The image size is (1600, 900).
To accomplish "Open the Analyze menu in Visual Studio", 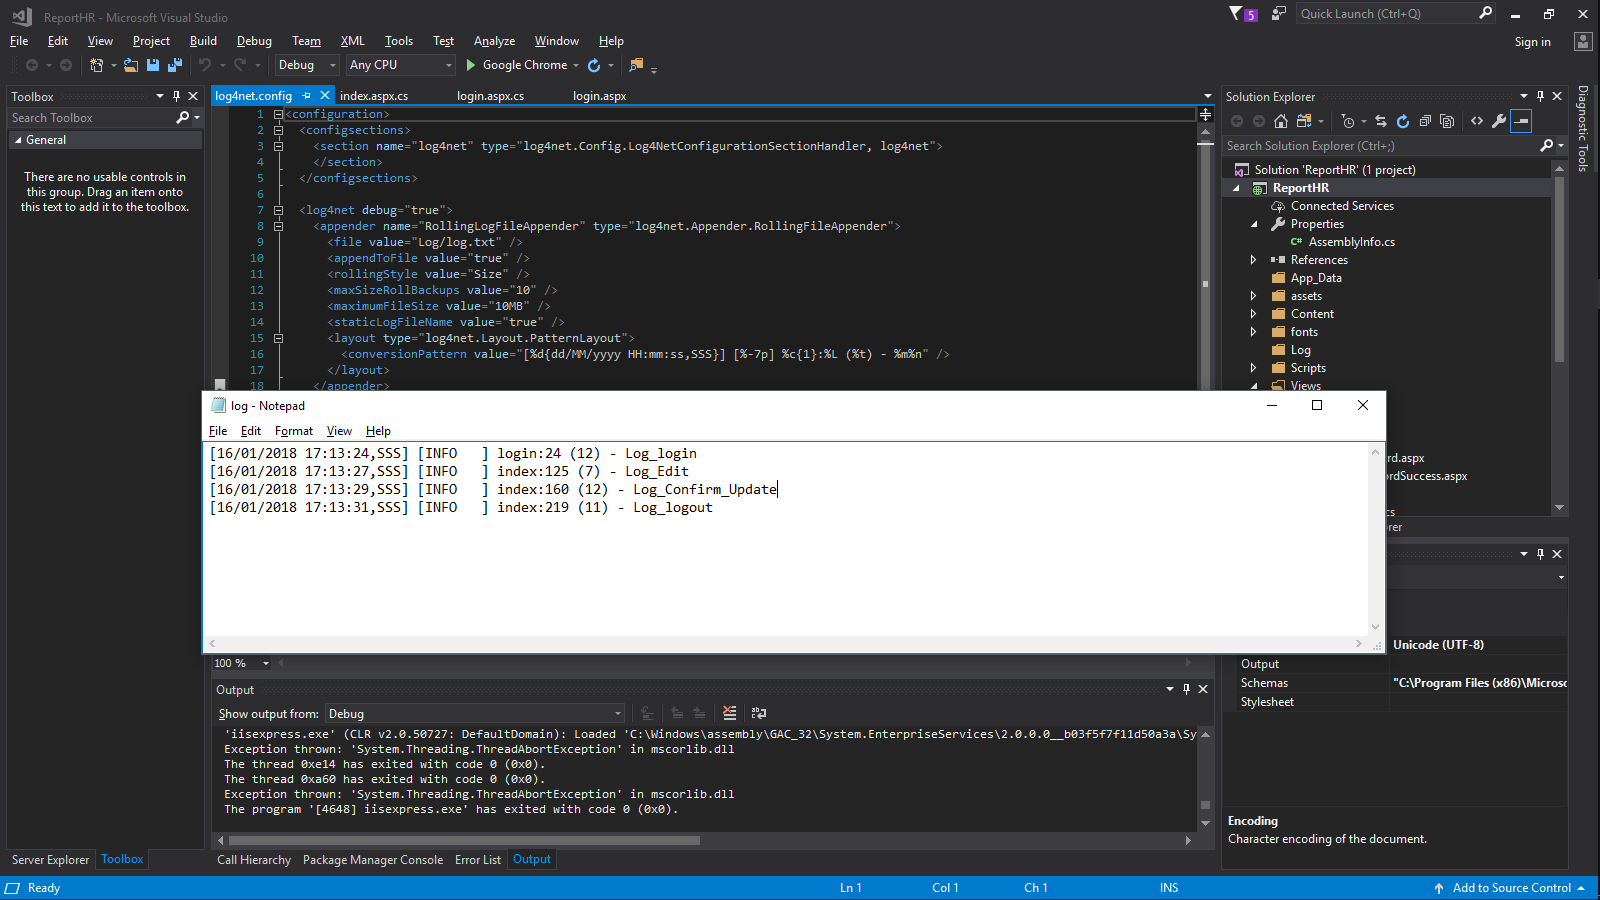I will [x=494, y=41].
